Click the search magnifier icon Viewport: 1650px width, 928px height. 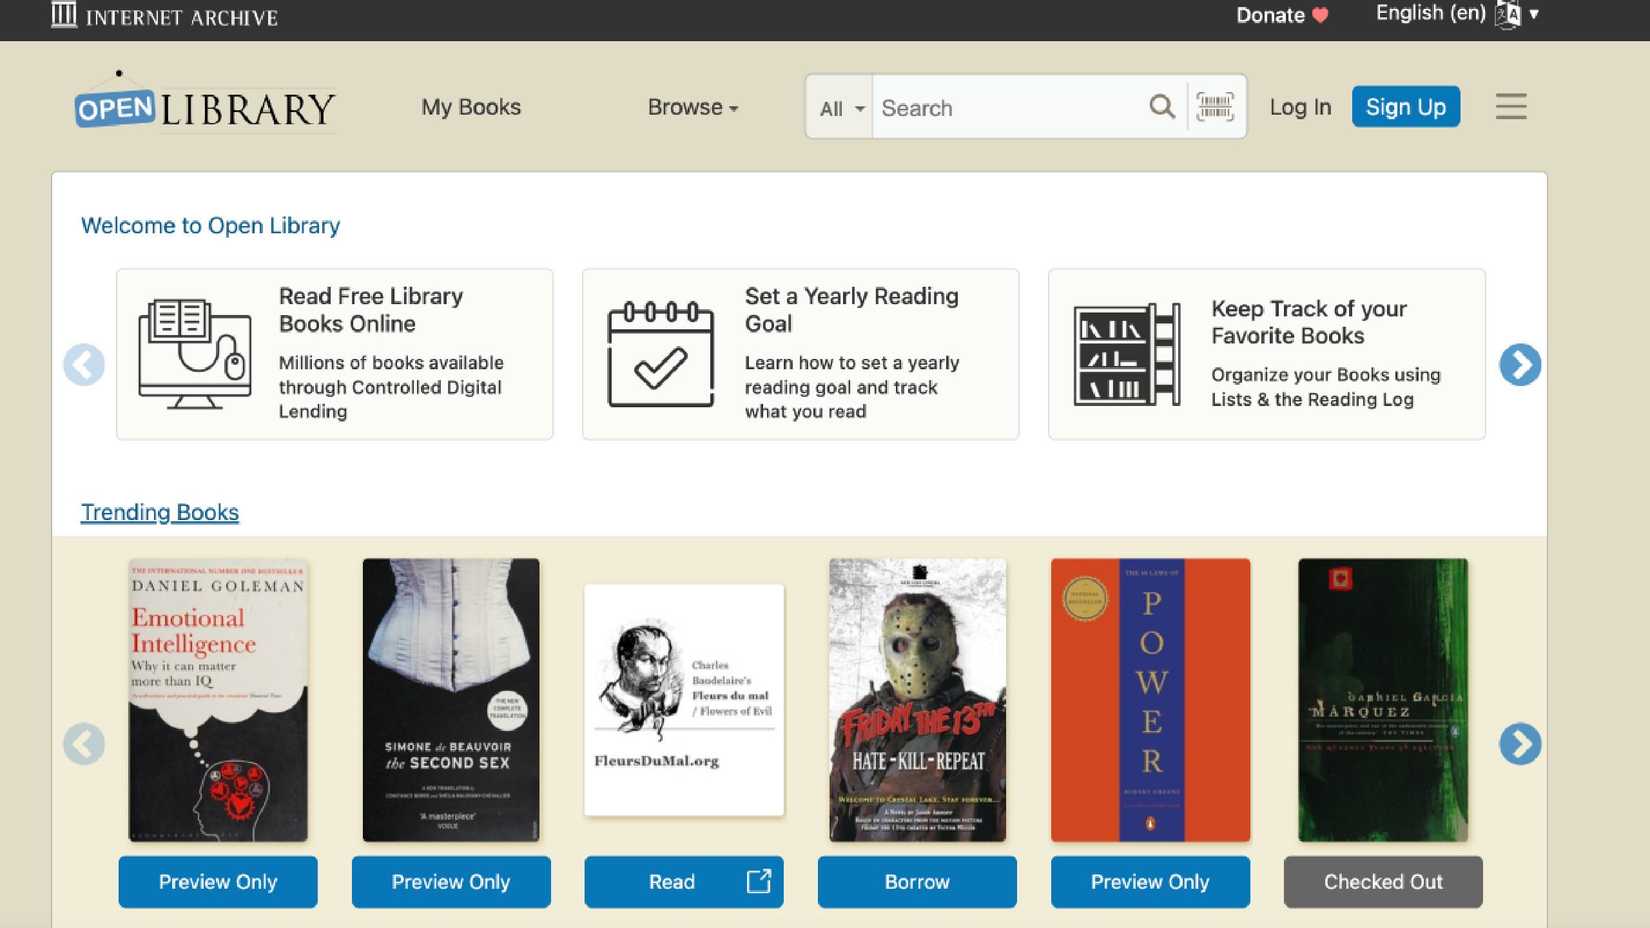point(1162,106)
